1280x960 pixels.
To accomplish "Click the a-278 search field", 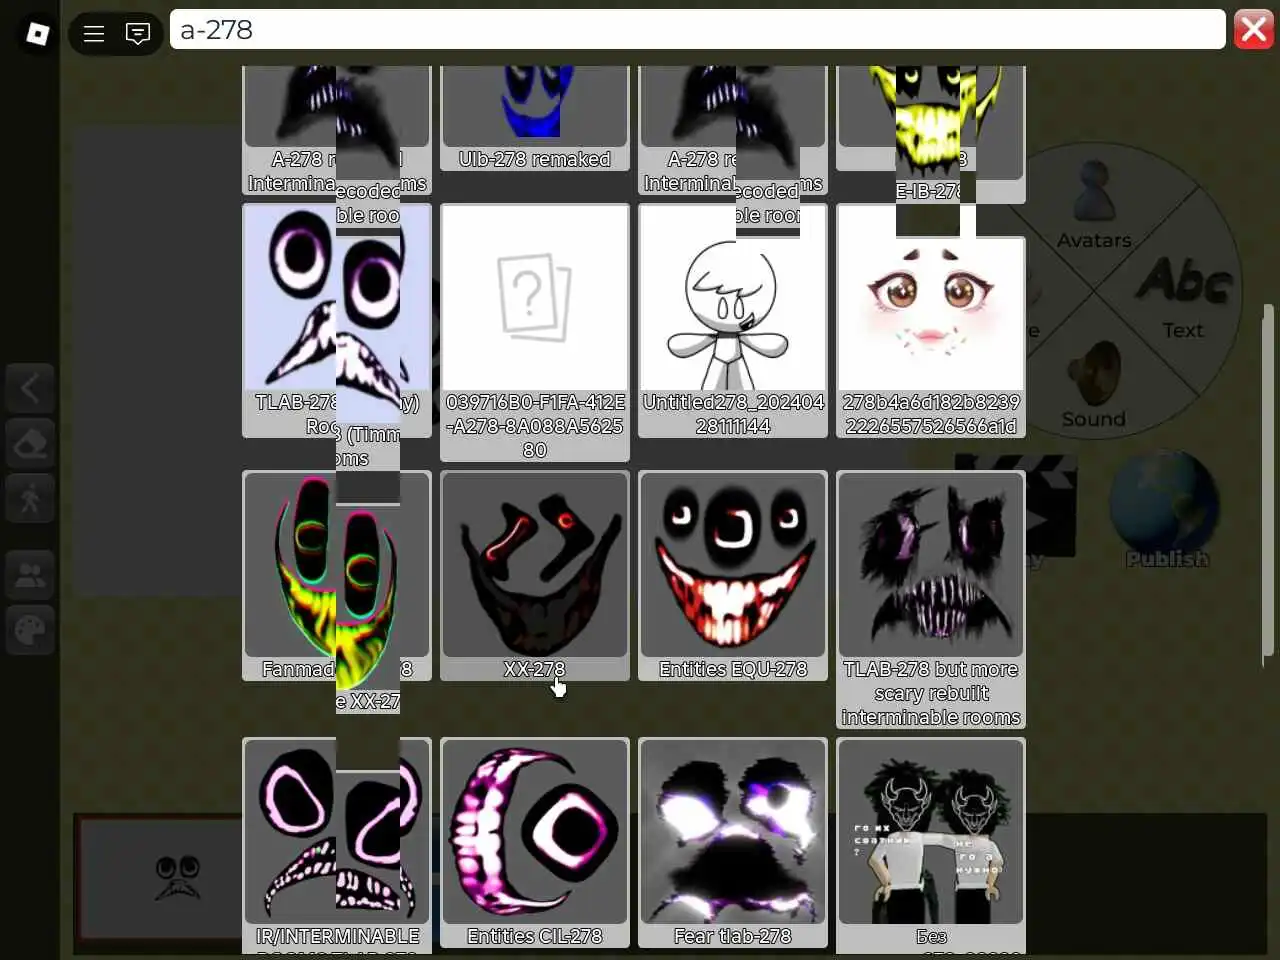I will [697, 30].
